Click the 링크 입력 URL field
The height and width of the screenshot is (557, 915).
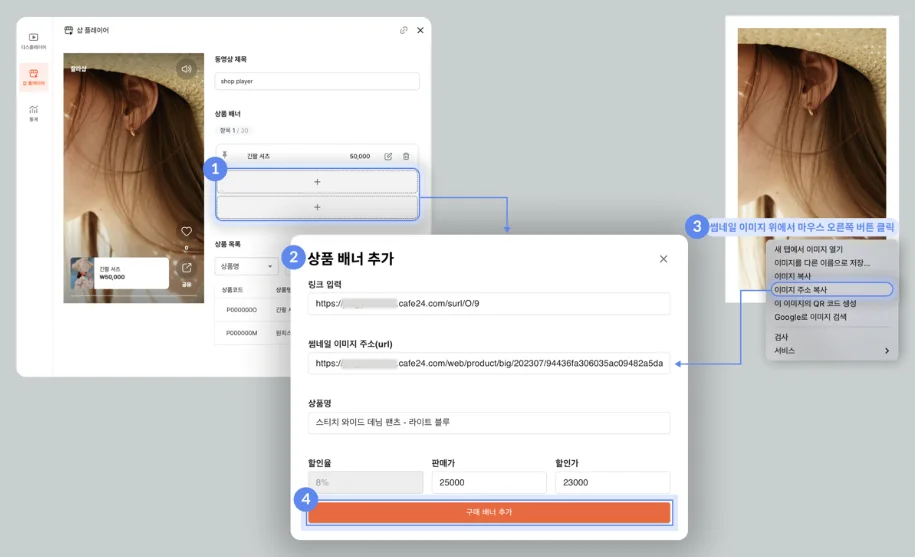coord(489,303)
